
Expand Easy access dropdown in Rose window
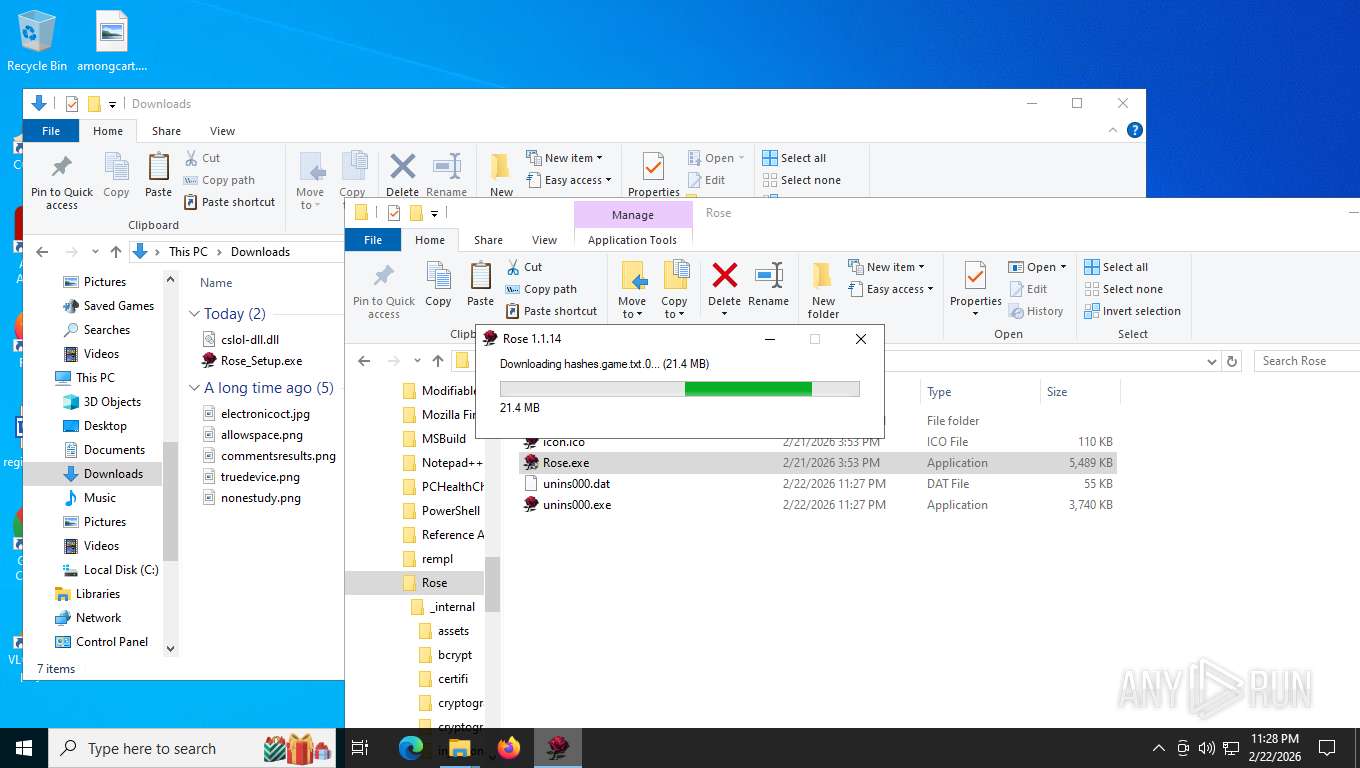(x=890, y=289)
